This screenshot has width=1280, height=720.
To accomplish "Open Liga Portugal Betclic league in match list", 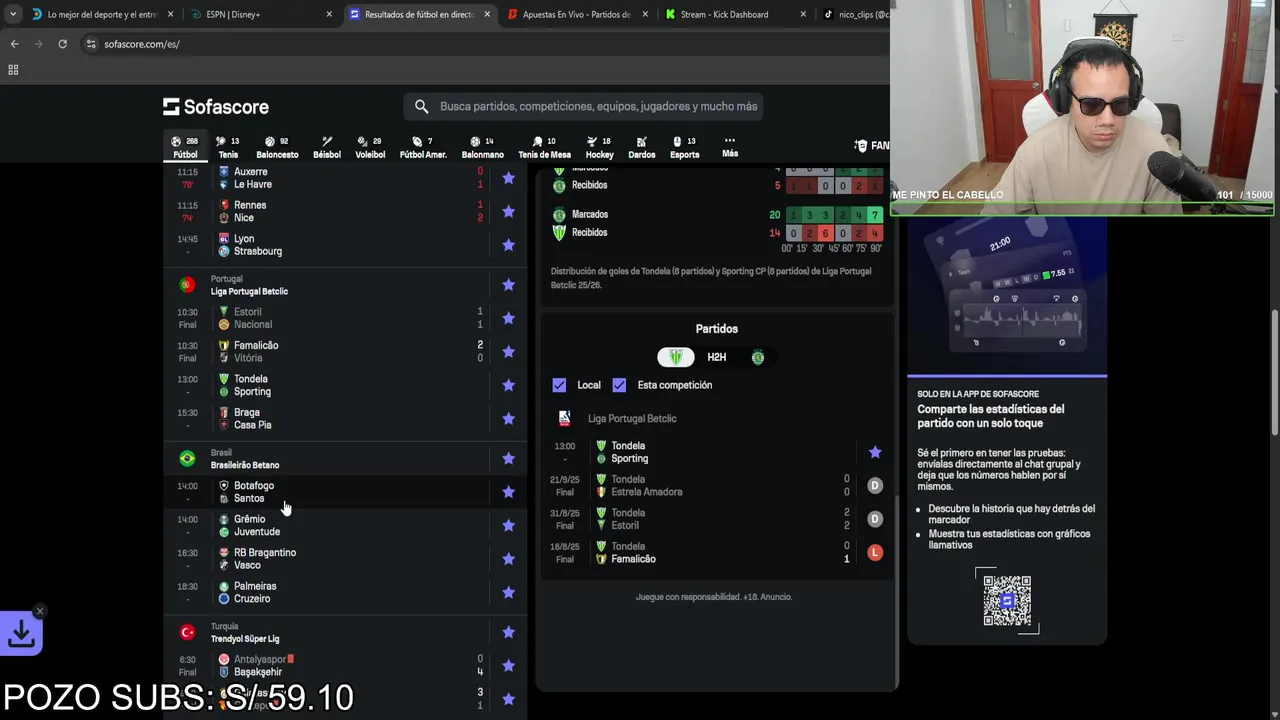I will pos(249,291).
